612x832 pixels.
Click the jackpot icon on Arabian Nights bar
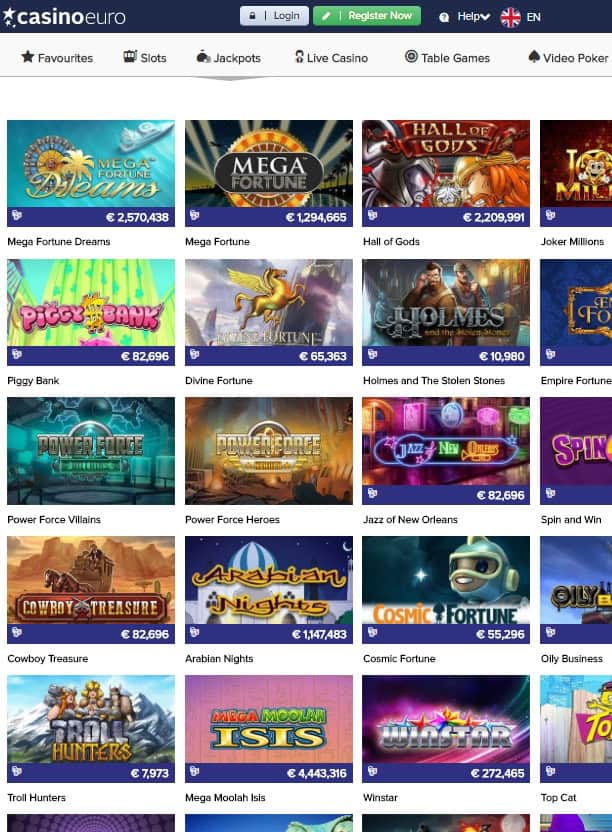194,632
